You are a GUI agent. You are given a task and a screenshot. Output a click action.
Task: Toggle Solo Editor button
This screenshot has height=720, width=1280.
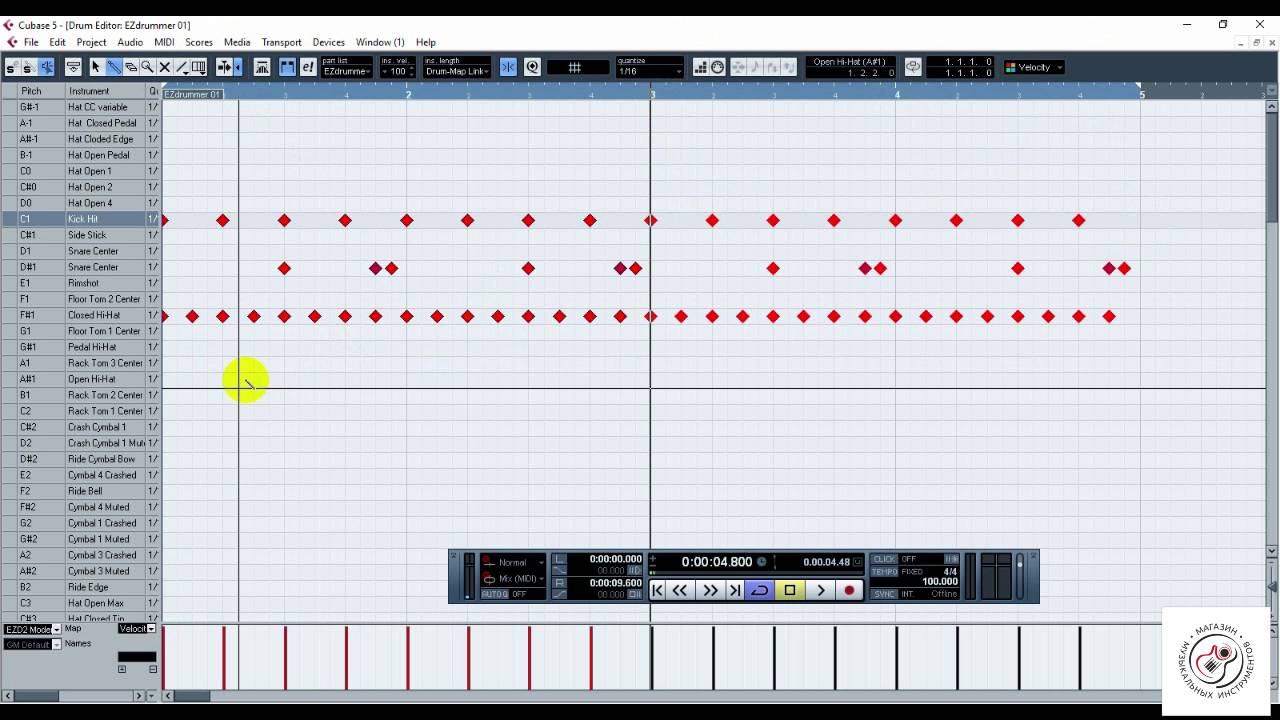[11, 67]
